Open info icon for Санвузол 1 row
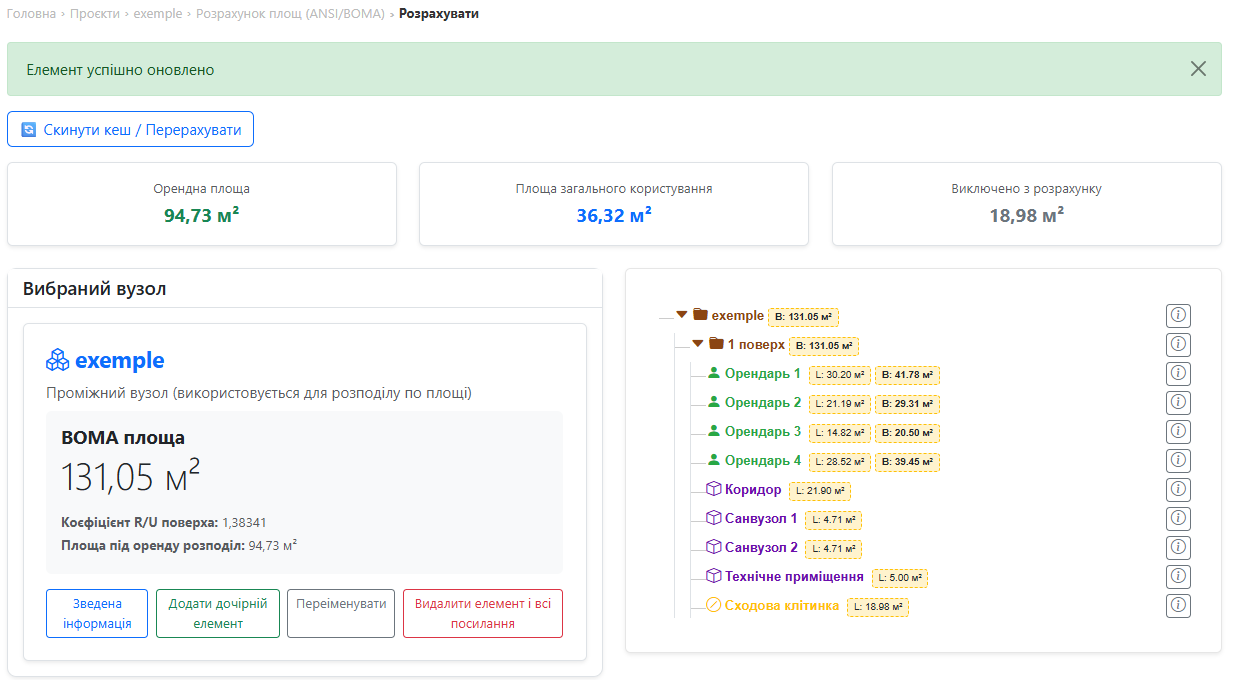The image size is (1249, 680). click(x=1178, y=519)
